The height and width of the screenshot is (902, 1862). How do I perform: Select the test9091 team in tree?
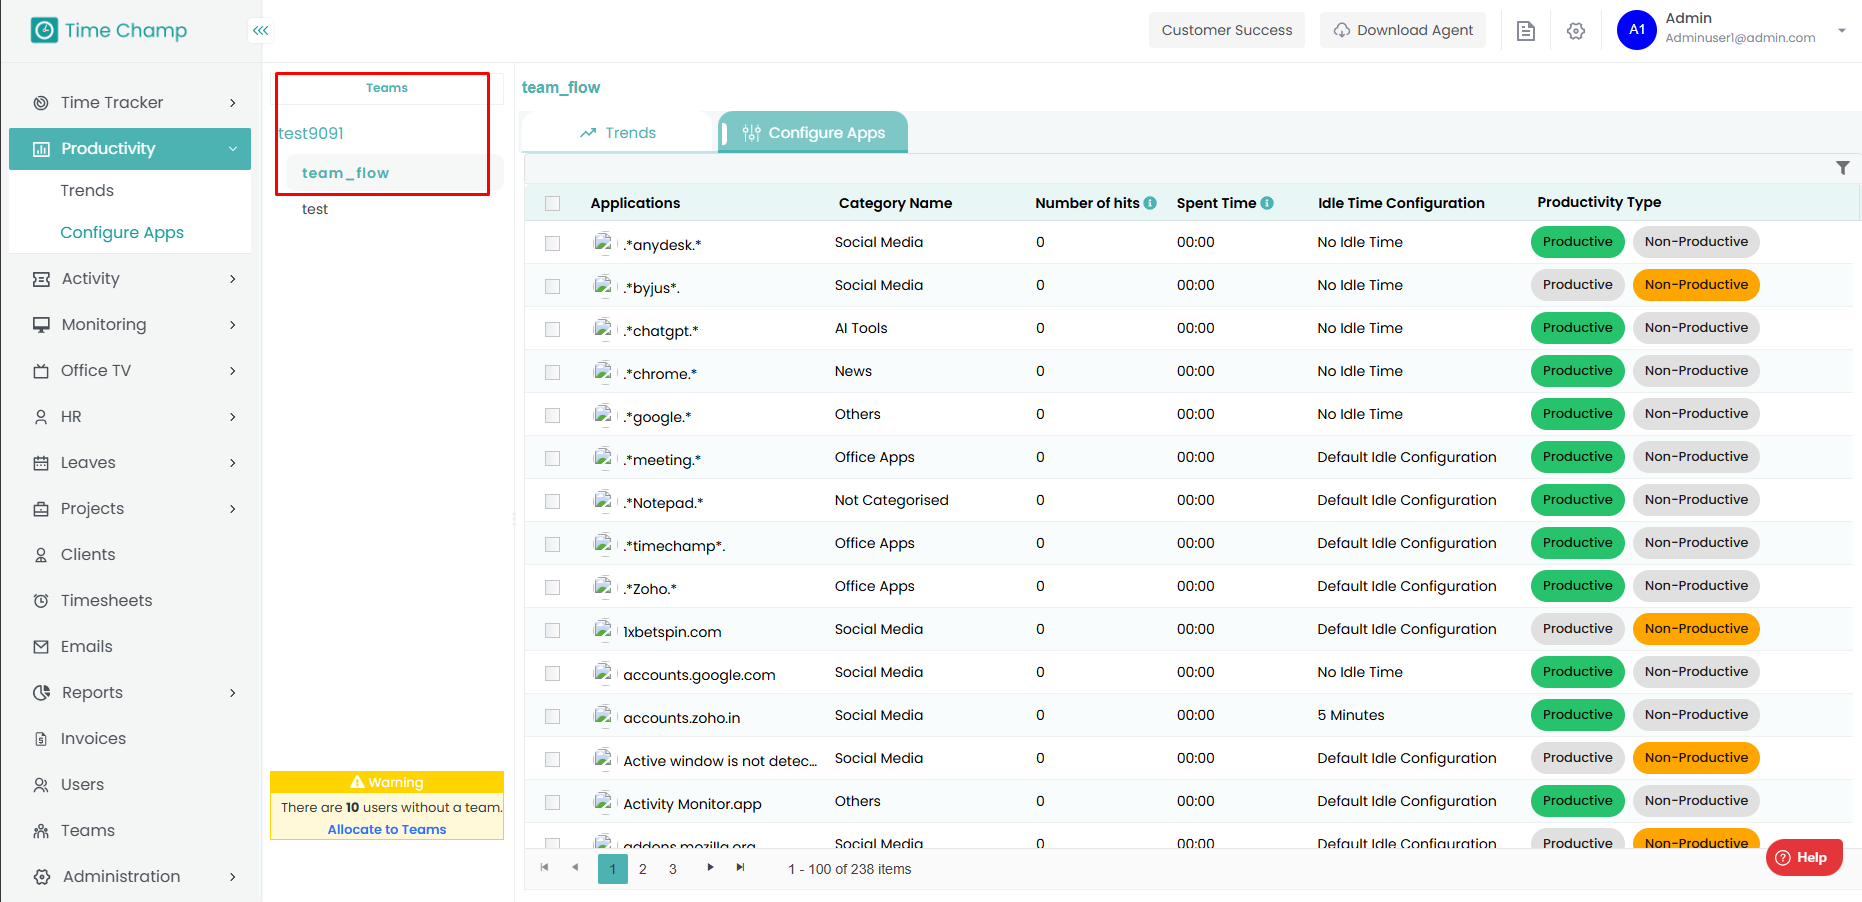pyautogui.click(x=311, y=133)
